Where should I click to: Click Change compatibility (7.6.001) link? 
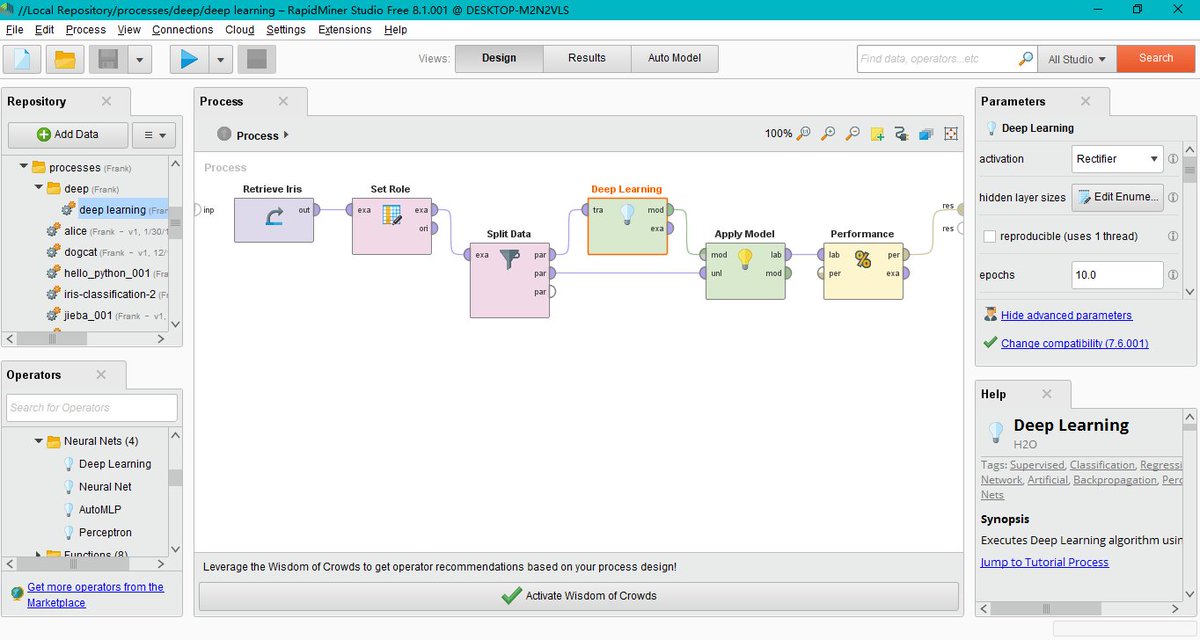click(x=1074, y=343)
